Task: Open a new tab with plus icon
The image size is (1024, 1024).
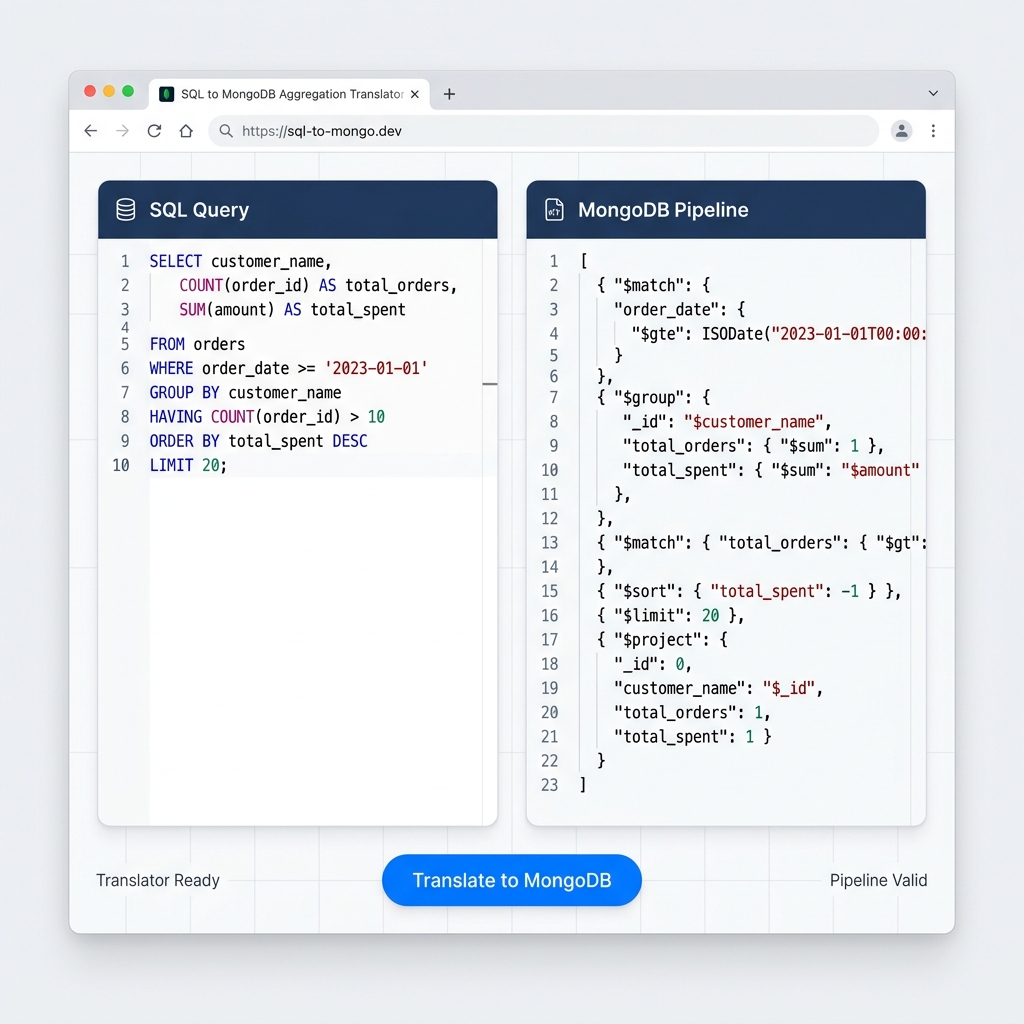Action: 449,94
